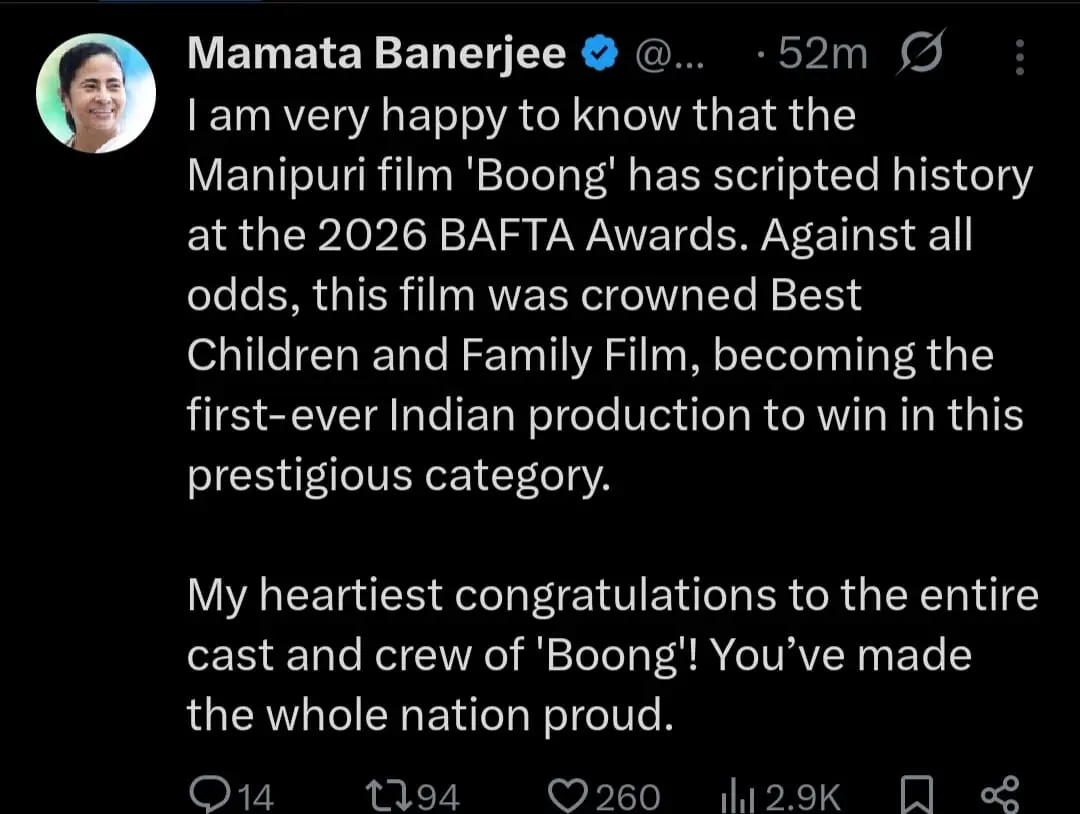Image resolution: width=1080 pixels, height=814 pixels.
Task: Click the like count 260
Action: tap(627, 797)
